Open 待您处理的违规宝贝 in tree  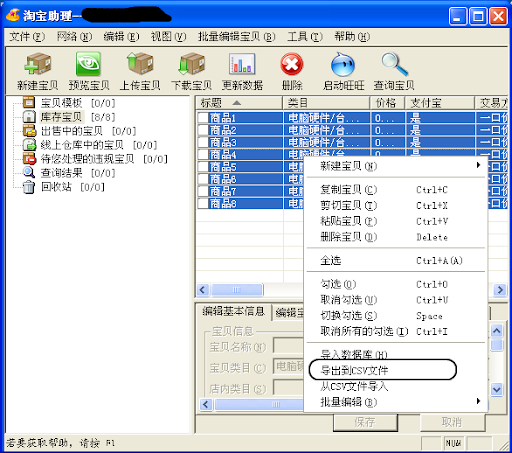pyautogui.click(x=87, y=159)
